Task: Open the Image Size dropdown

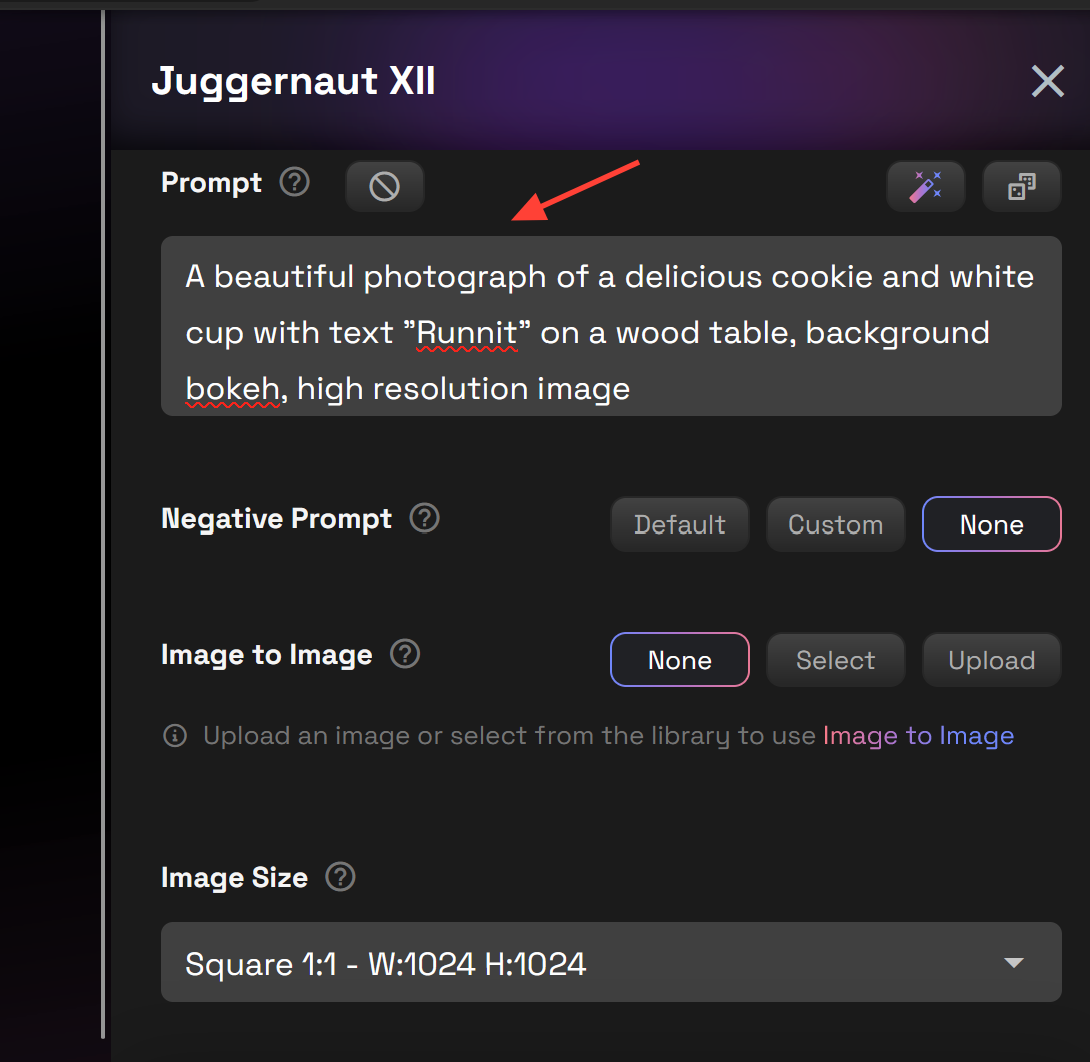Action: [611, 962]
